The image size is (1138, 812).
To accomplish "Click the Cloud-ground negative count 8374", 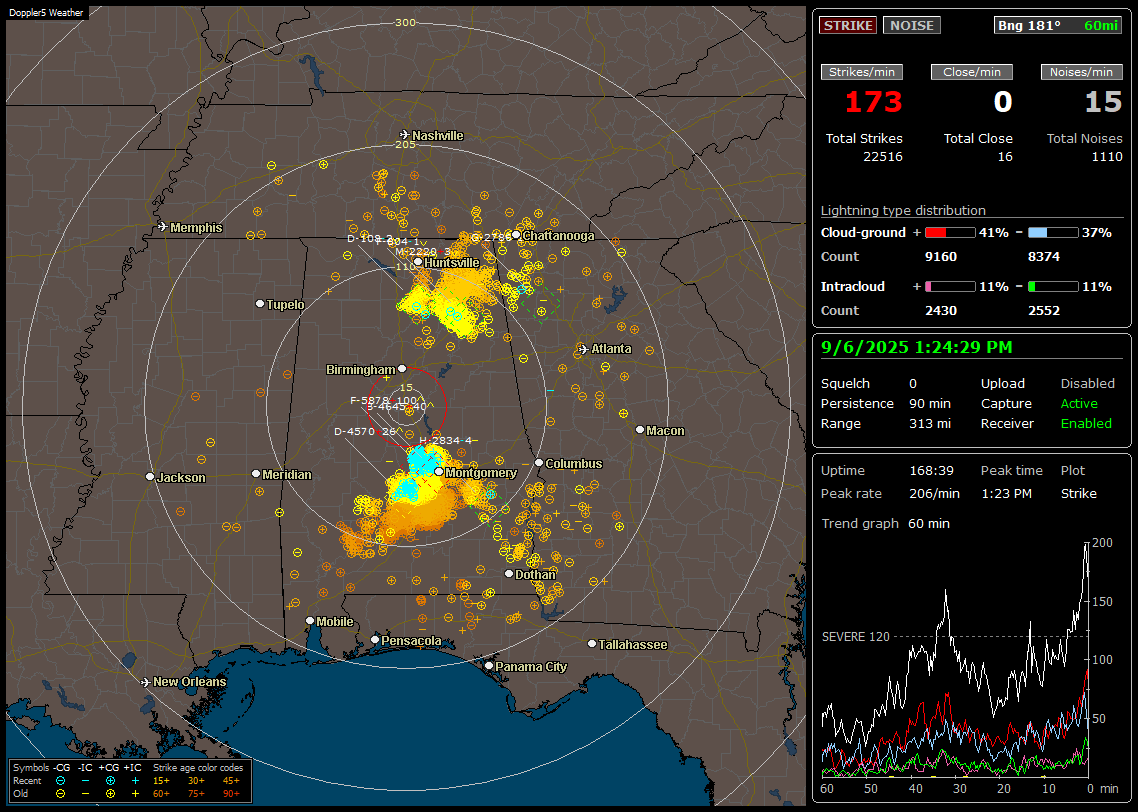I will coord(1044,257).
